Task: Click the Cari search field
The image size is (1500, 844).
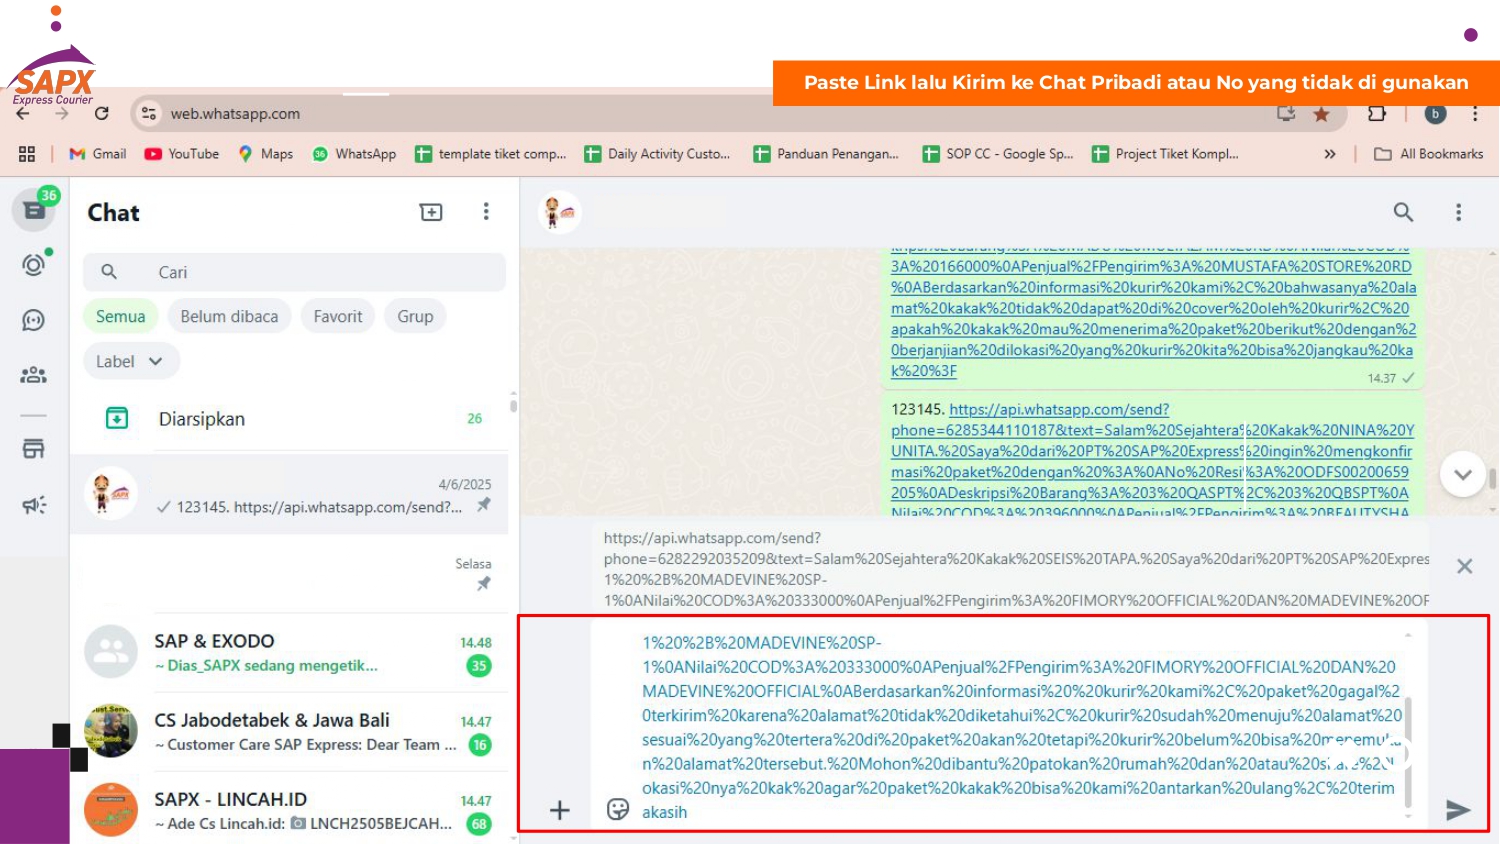Action: pos(295,272)
